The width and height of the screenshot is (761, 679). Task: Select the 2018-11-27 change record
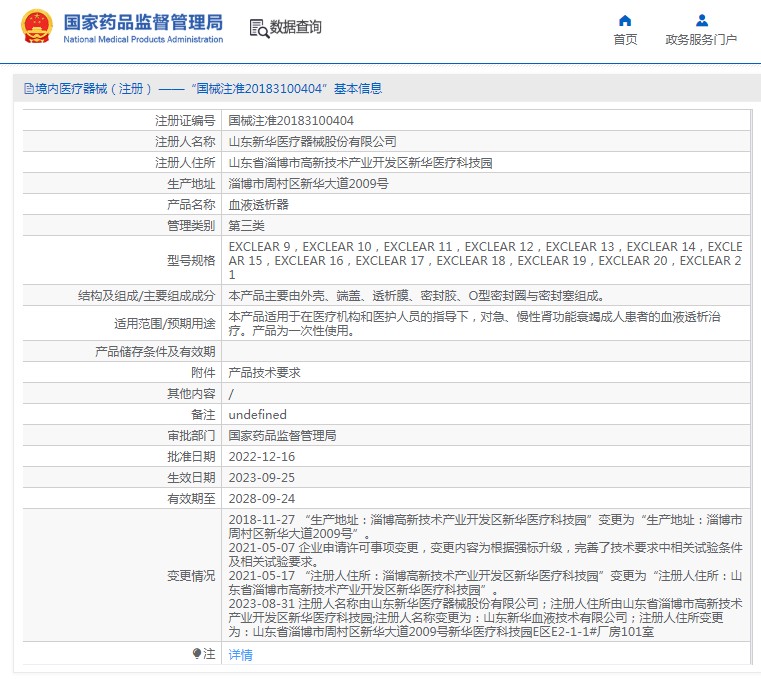coord(485,527)
